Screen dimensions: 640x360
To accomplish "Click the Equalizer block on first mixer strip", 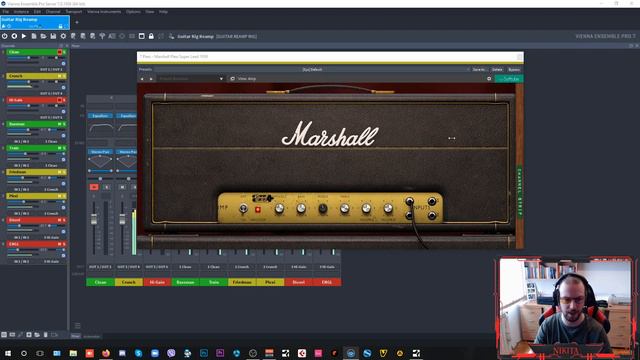I will [100, 116].
